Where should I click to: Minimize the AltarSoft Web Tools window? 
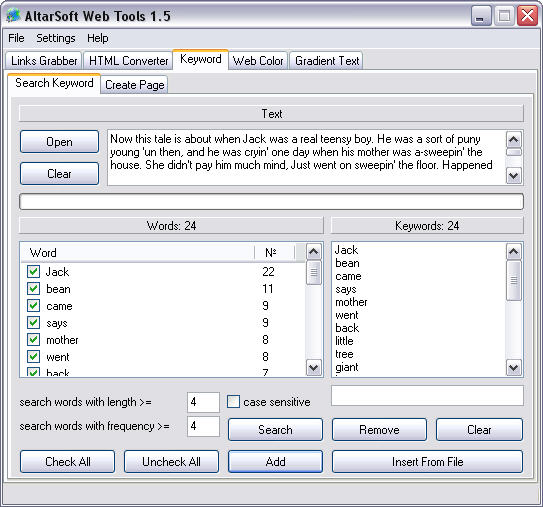481,16
